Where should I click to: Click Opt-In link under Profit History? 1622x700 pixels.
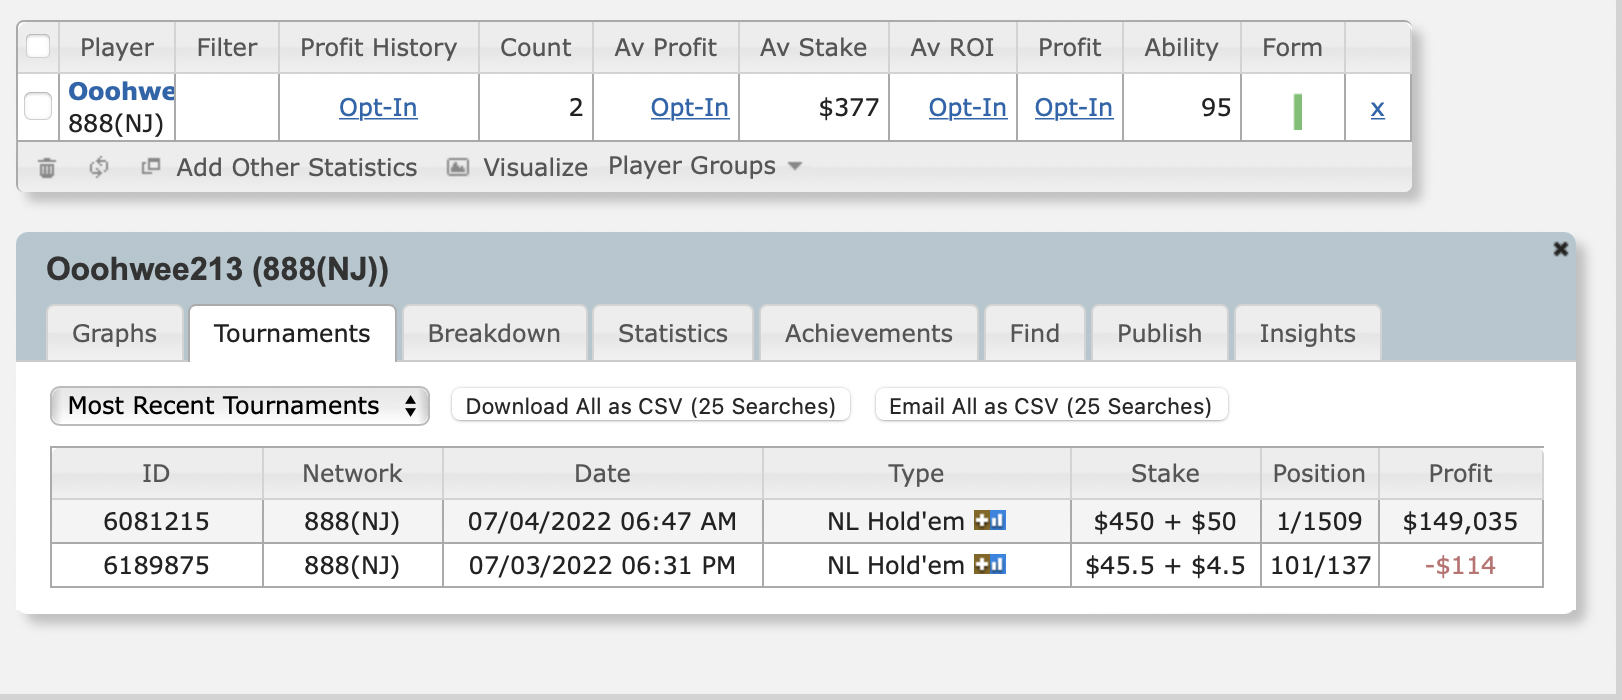378,108
